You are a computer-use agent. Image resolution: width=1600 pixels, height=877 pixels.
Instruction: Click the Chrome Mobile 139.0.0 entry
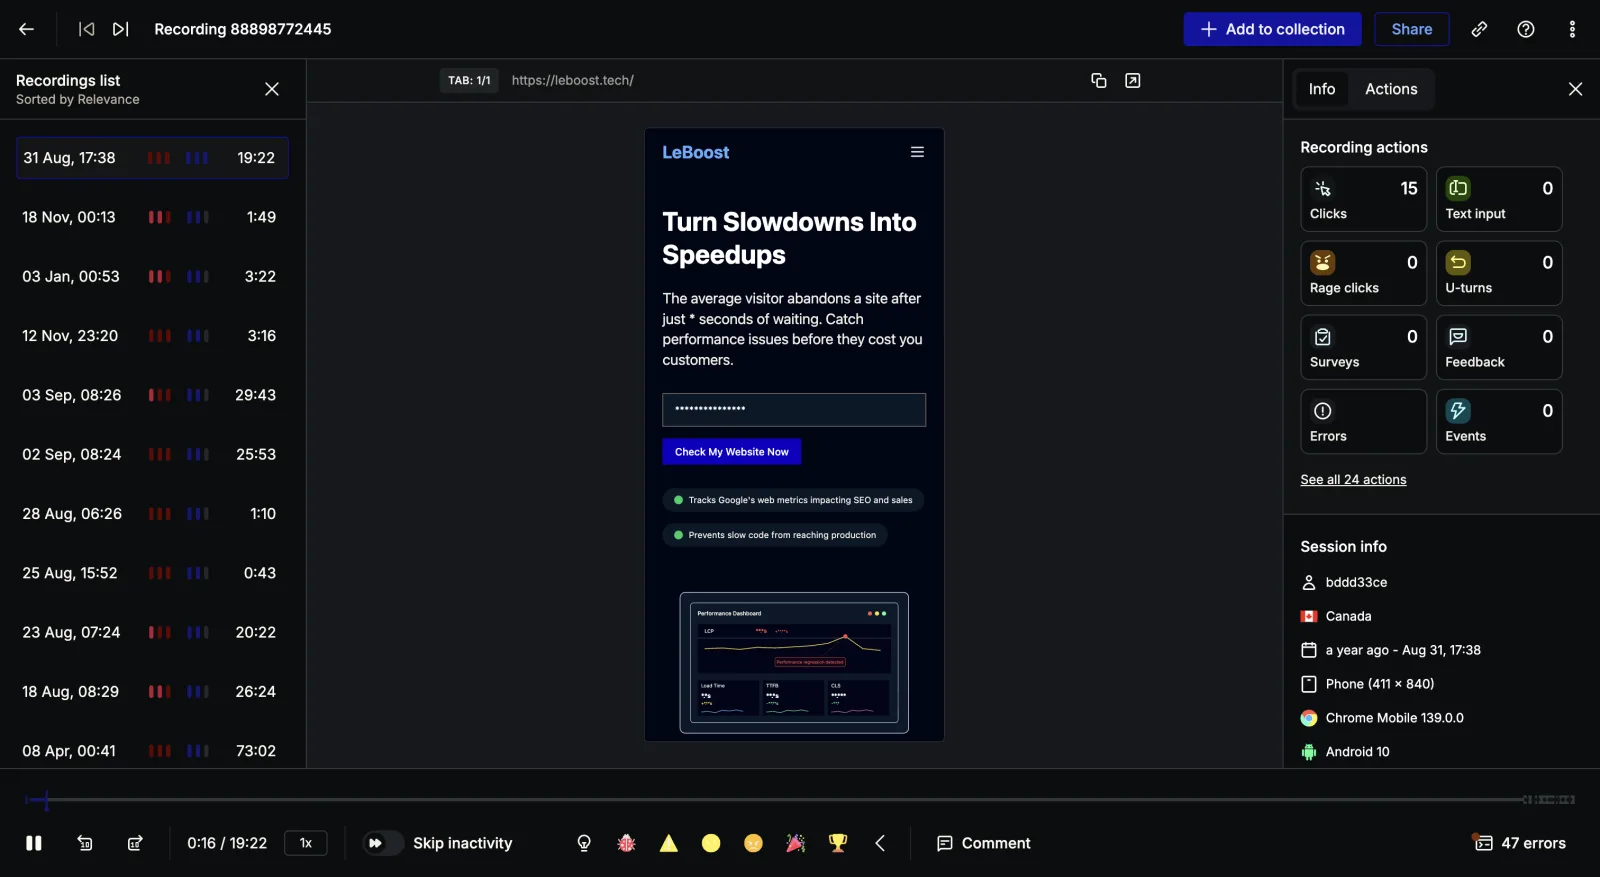1394,718
